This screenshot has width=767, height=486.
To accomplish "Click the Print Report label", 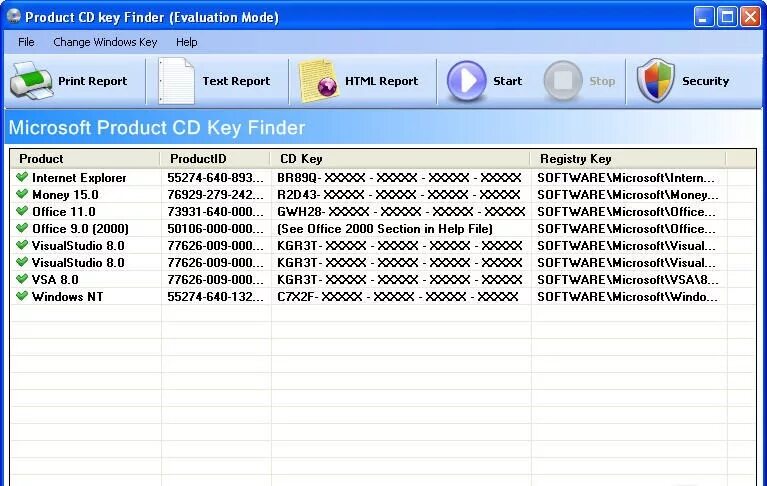I will (92, 81).
